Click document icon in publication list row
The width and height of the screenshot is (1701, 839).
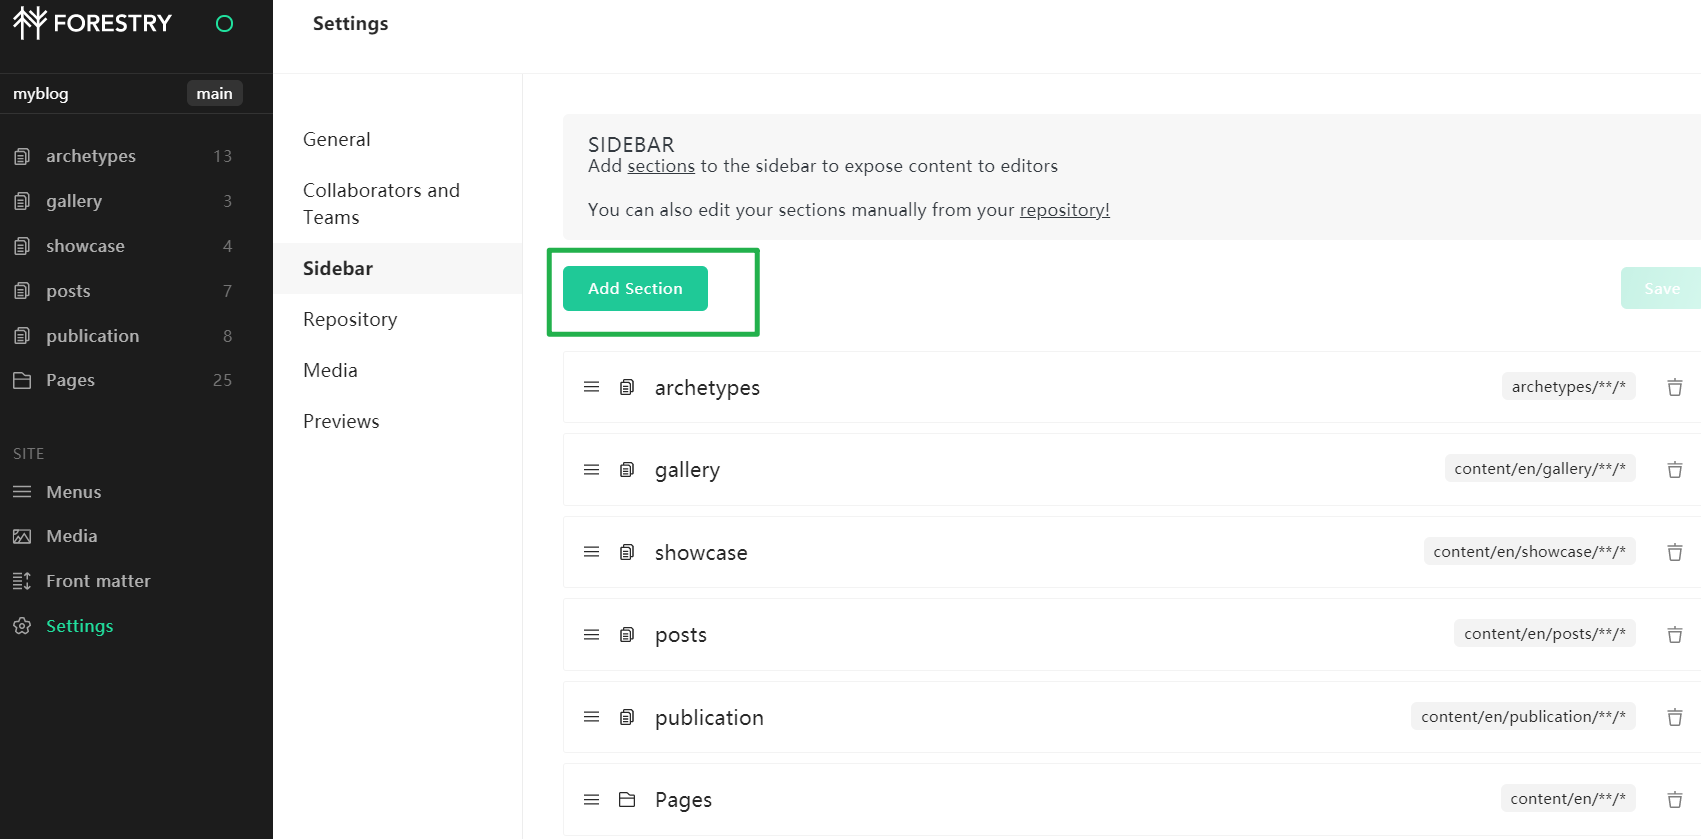click(x=627, y=717)
